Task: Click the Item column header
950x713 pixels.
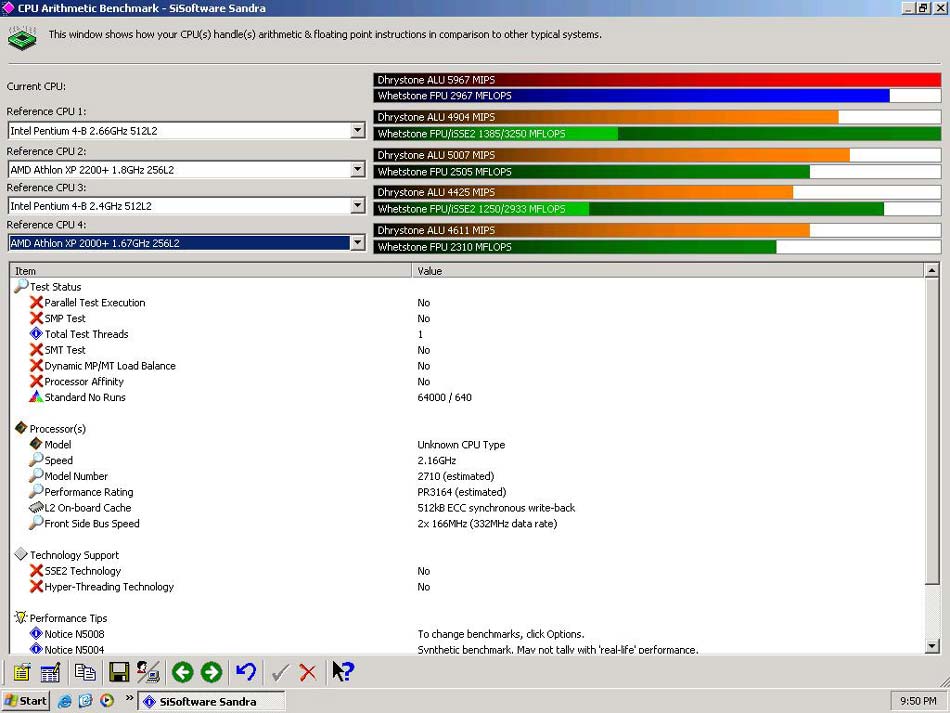Action: tap(211, 271)
